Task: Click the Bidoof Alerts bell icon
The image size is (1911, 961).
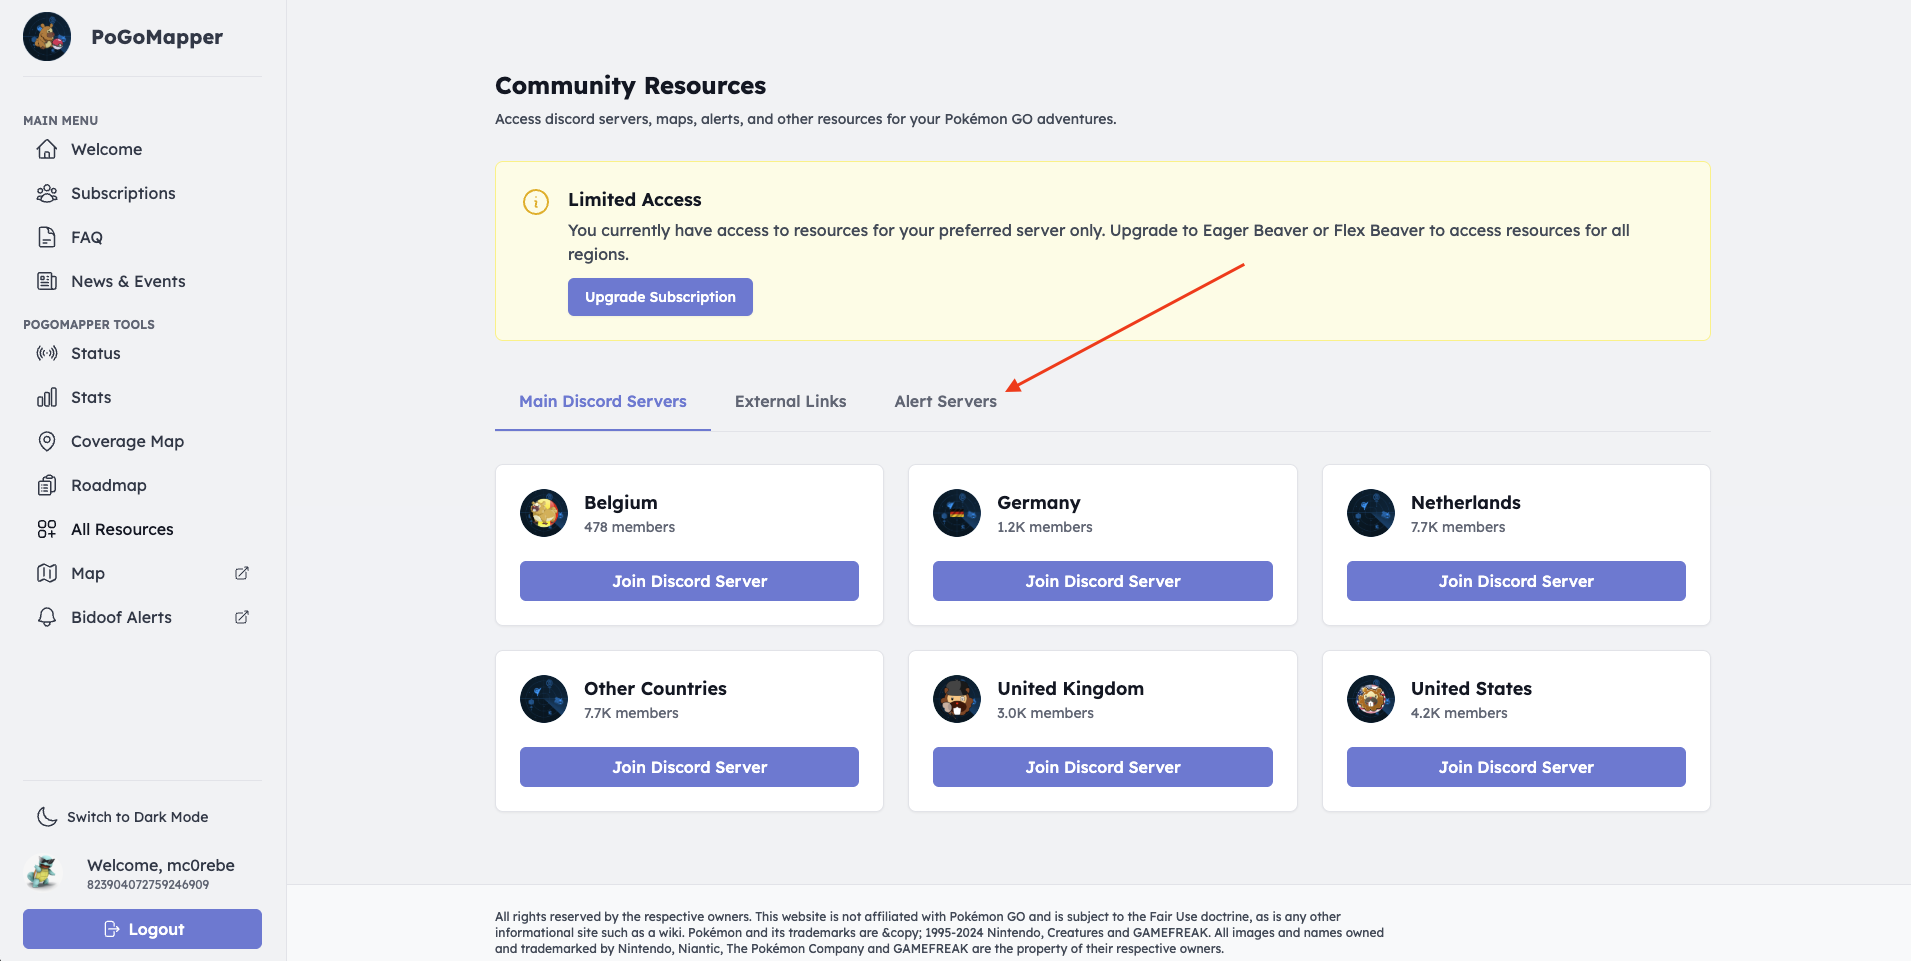Action: (x=47, y=617)
